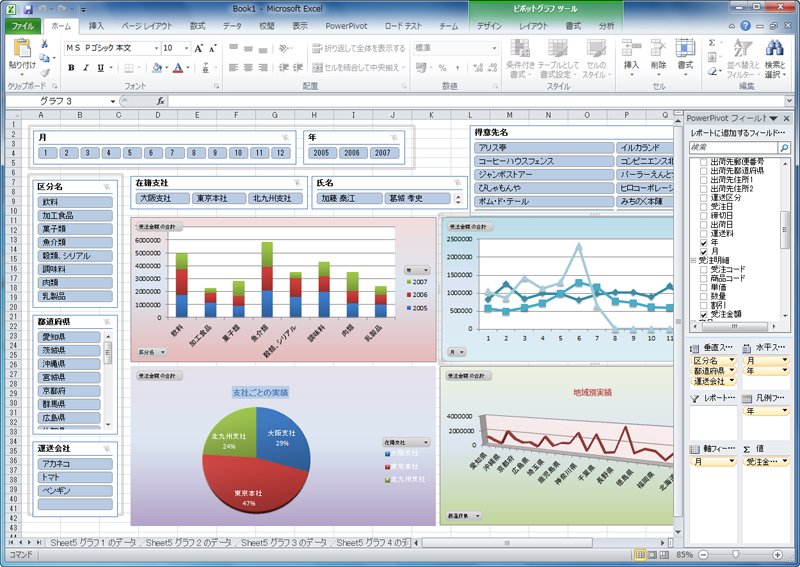Click the Sort and Filter icon
800x567 pixels.
(743, 48)
